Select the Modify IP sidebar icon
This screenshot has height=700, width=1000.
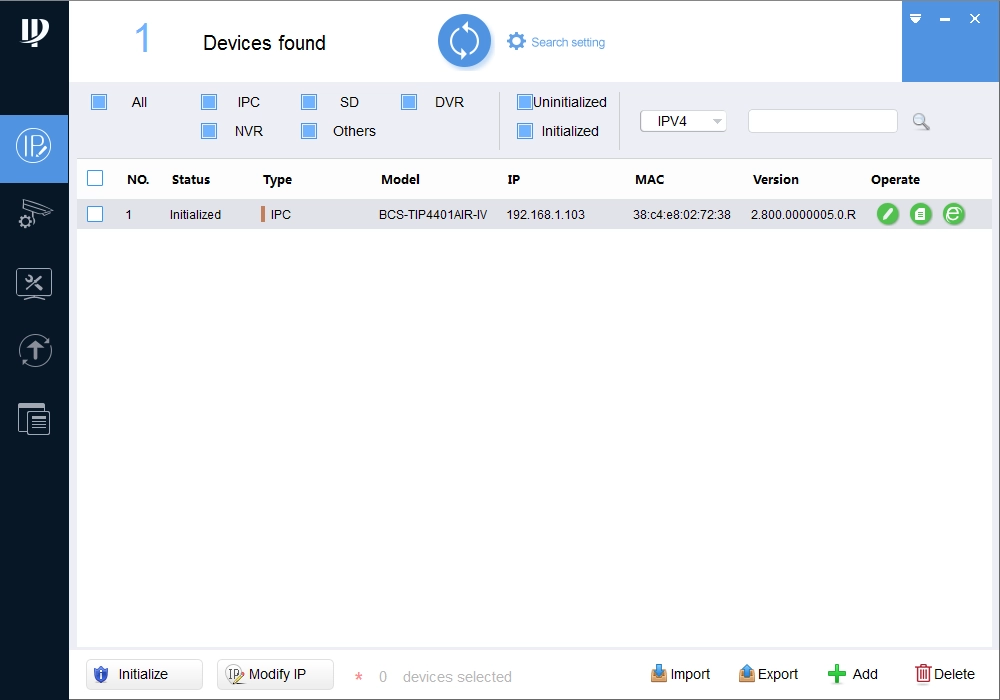34,146
